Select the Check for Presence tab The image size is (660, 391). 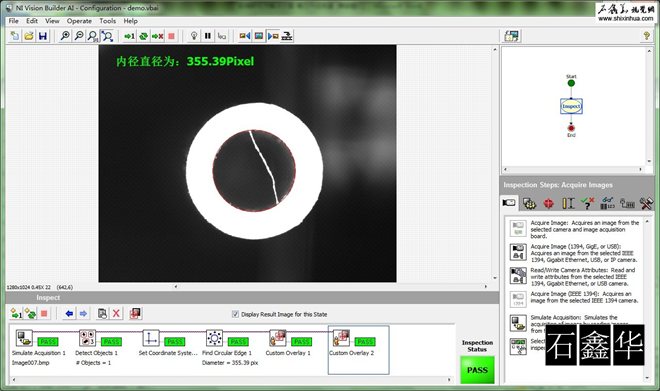pos(588,204)
